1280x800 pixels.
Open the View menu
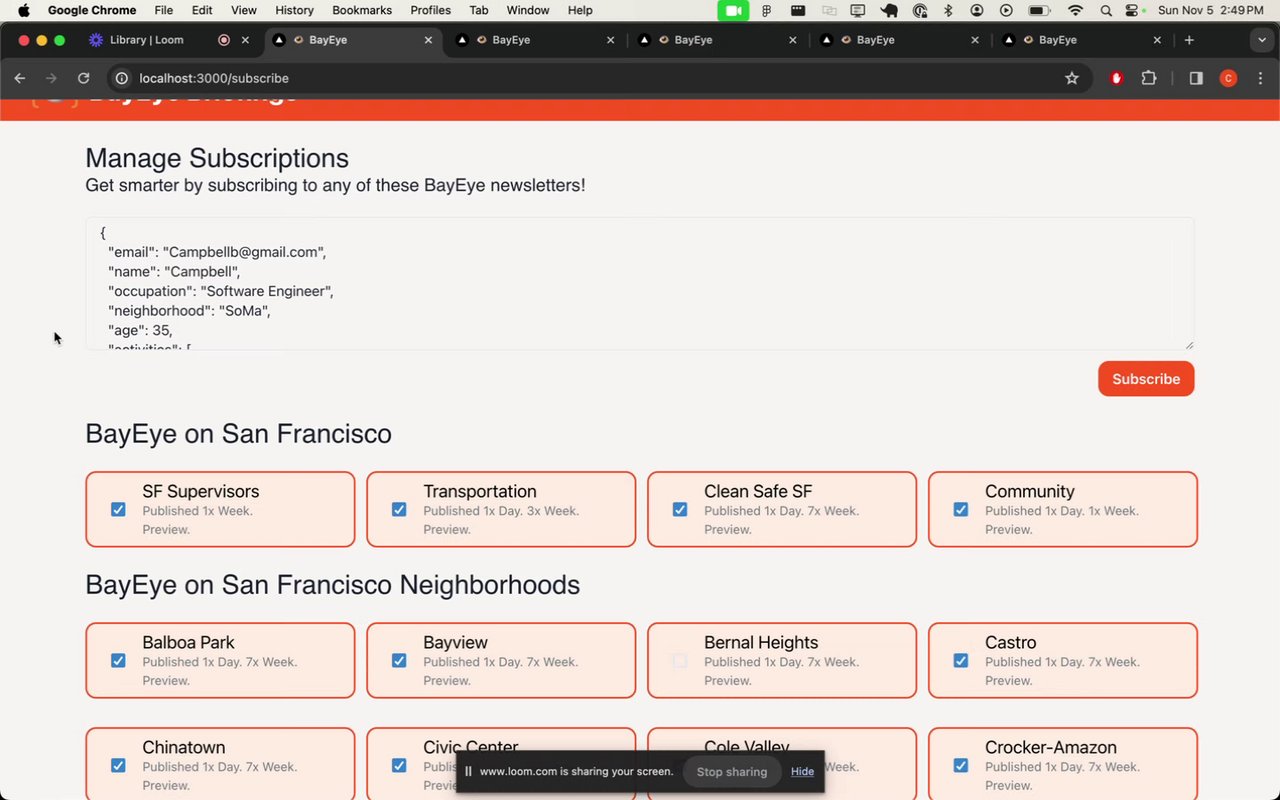coord(244,10)
